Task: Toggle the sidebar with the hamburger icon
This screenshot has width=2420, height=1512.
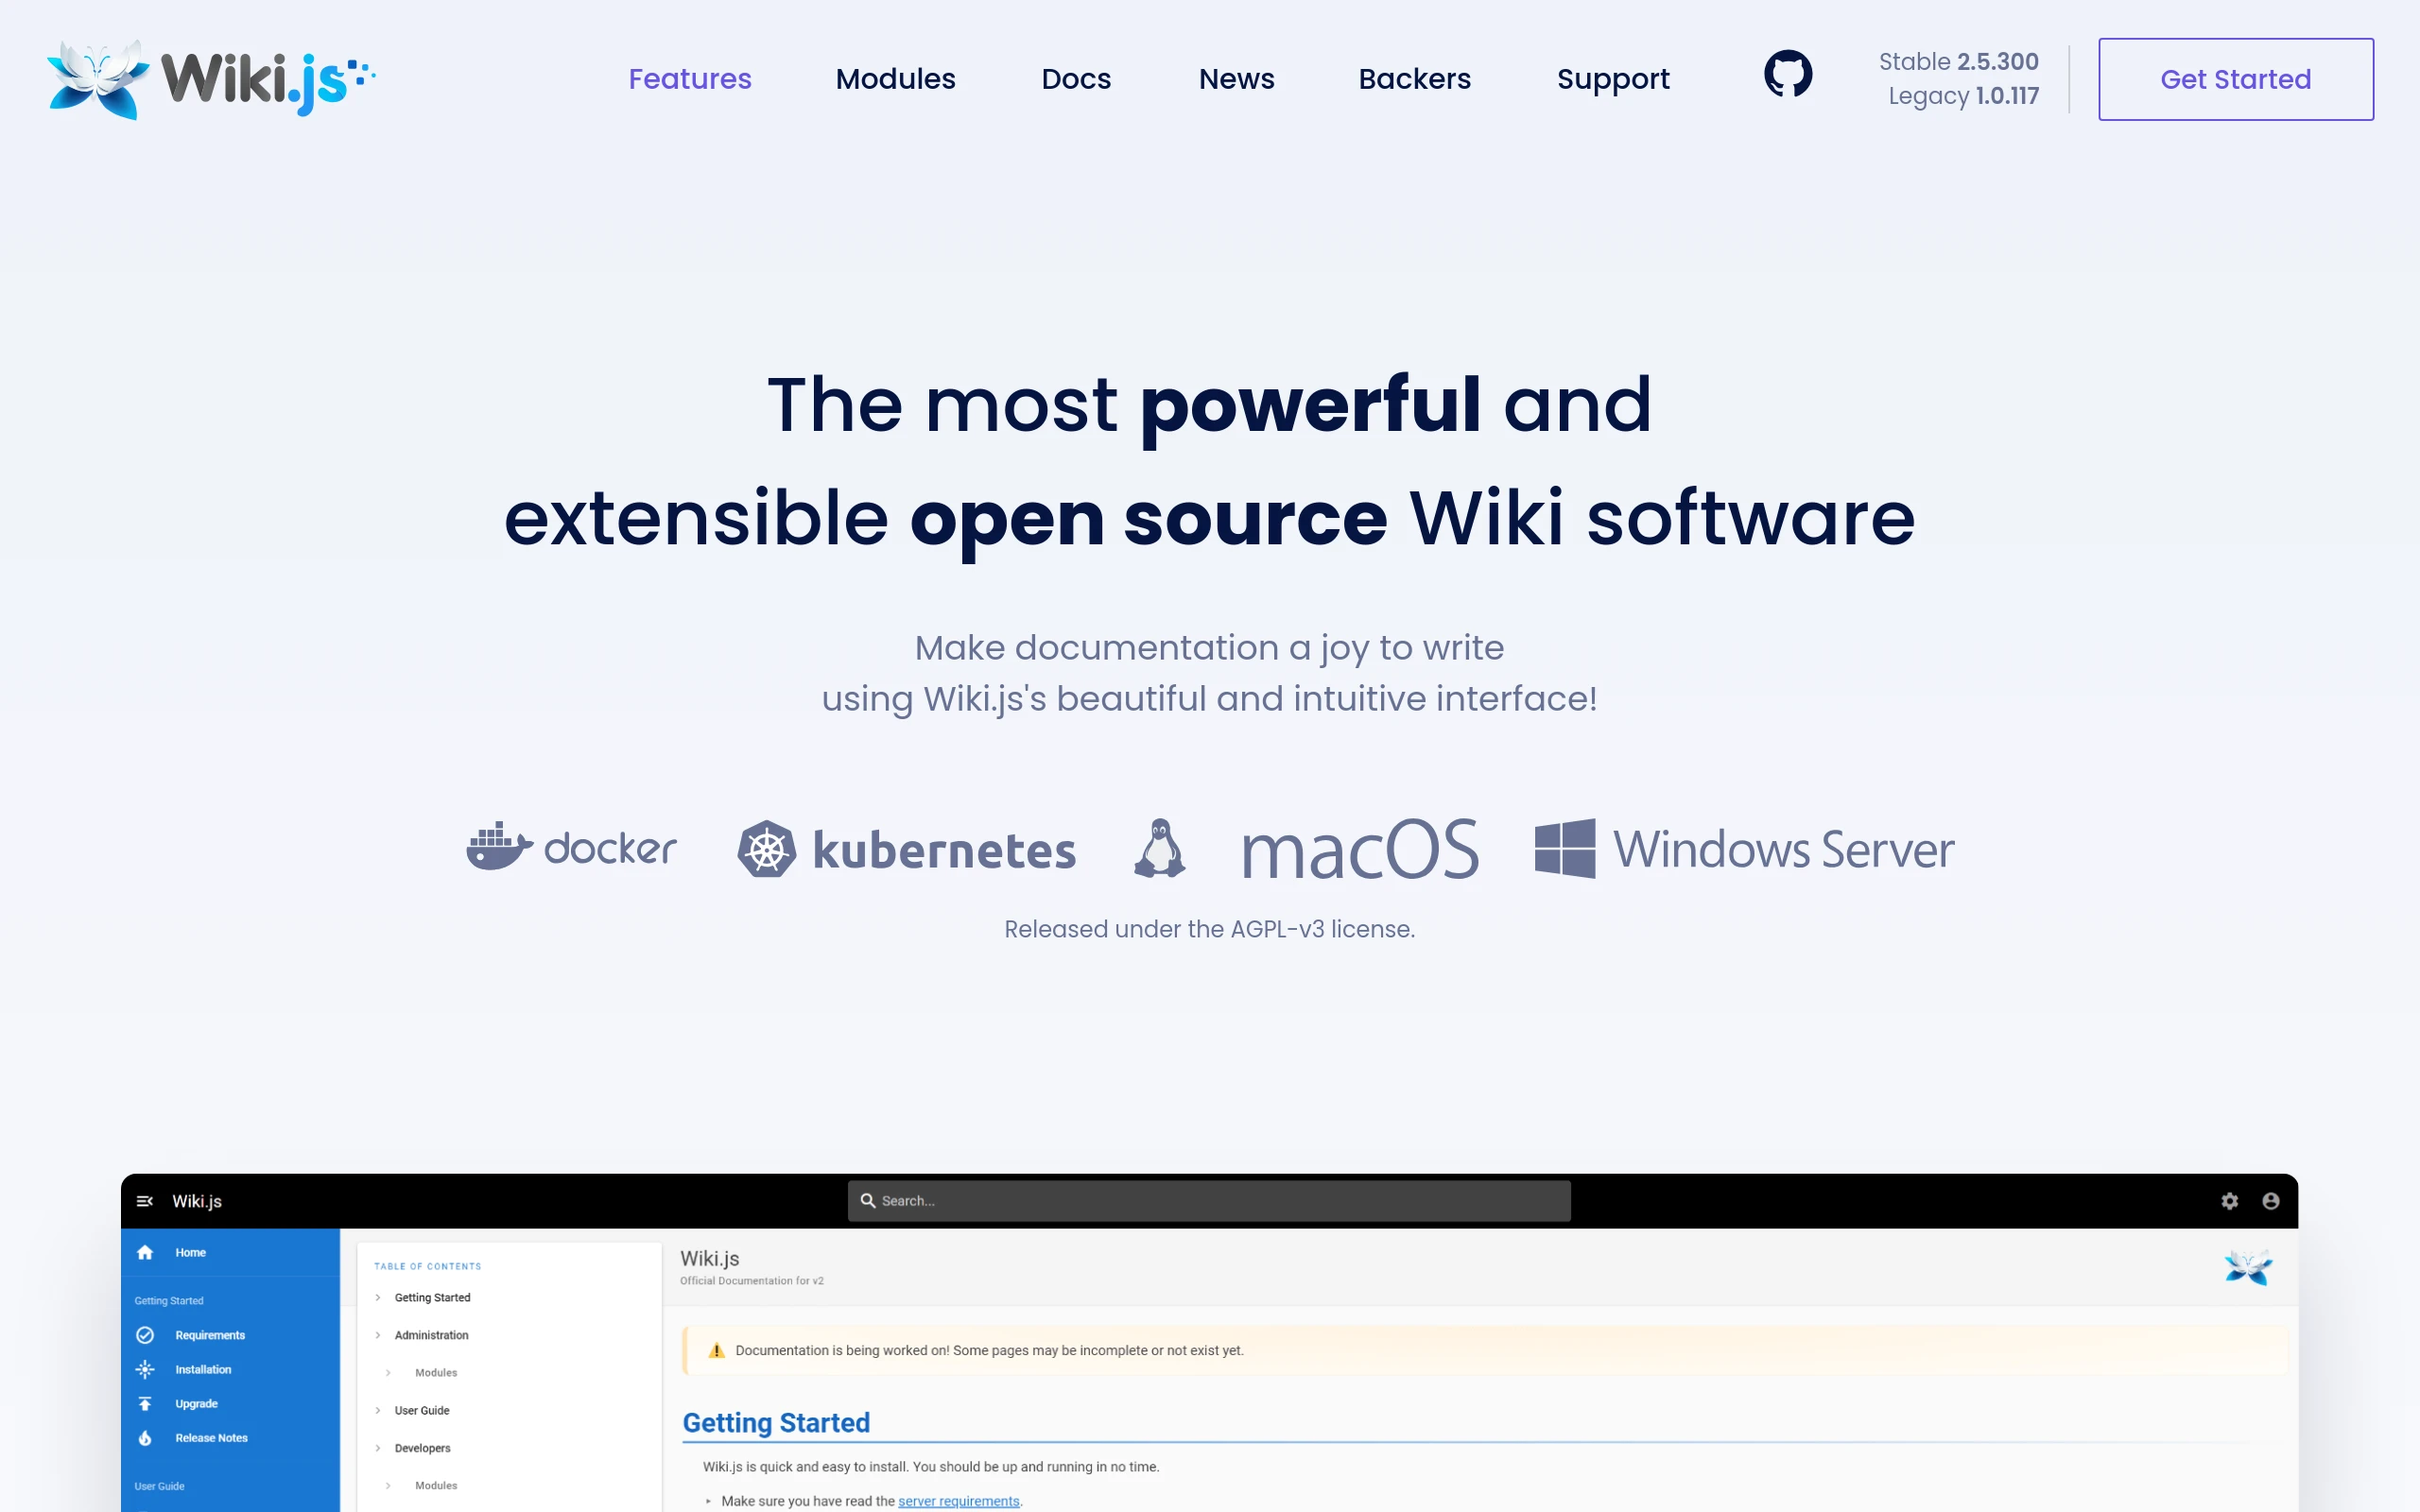Action: pos(146,1201)
